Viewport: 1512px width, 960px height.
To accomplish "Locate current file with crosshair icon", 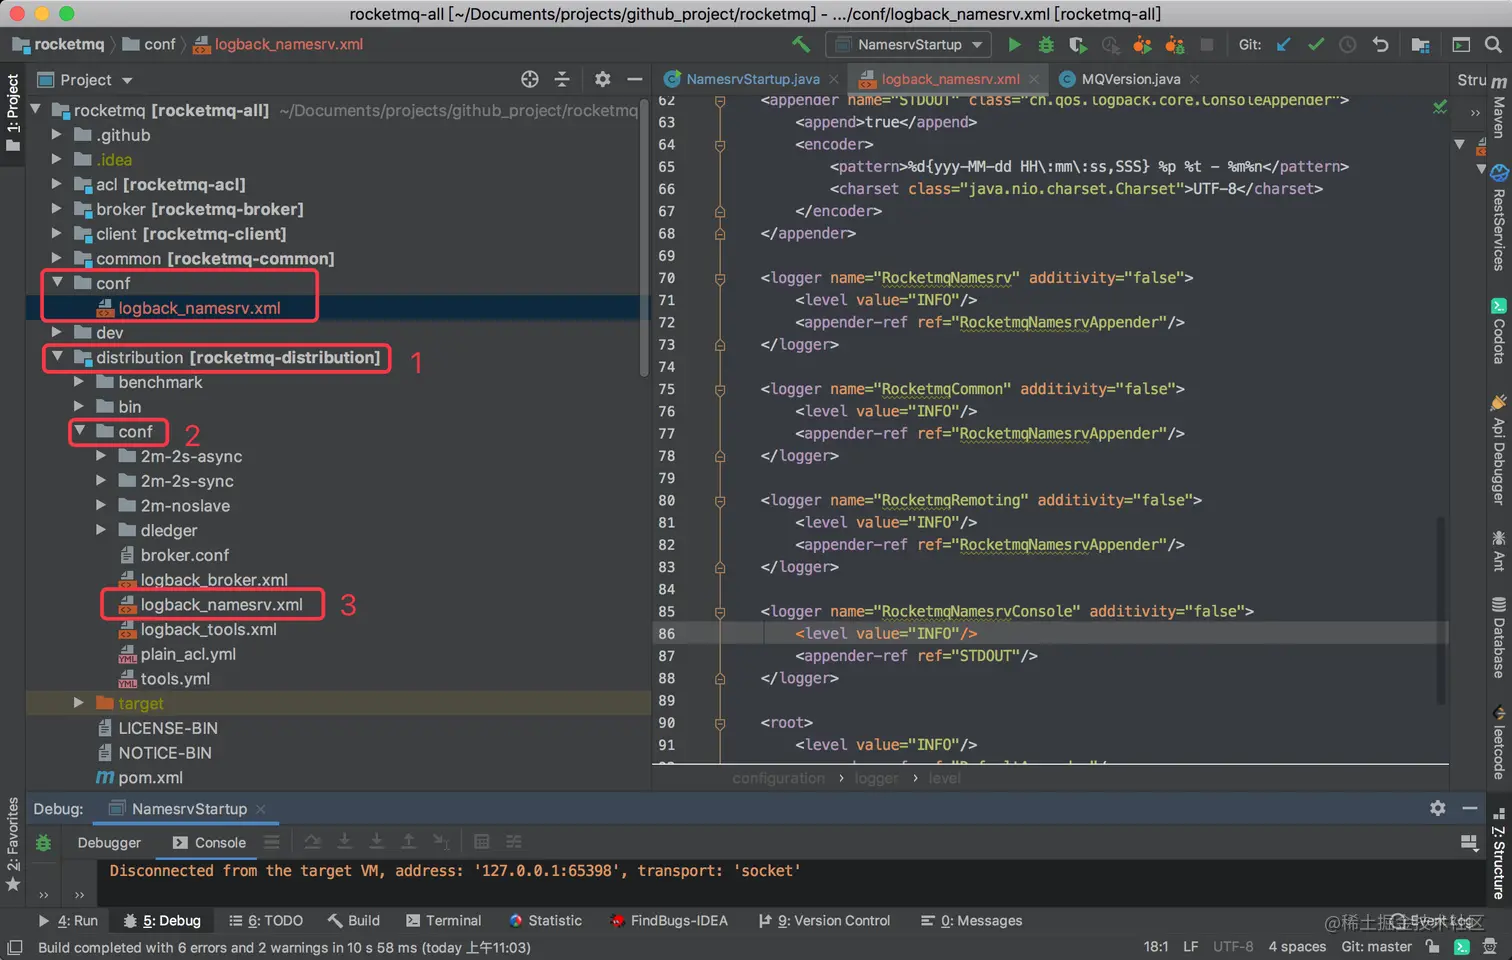I will pos(530,79).
